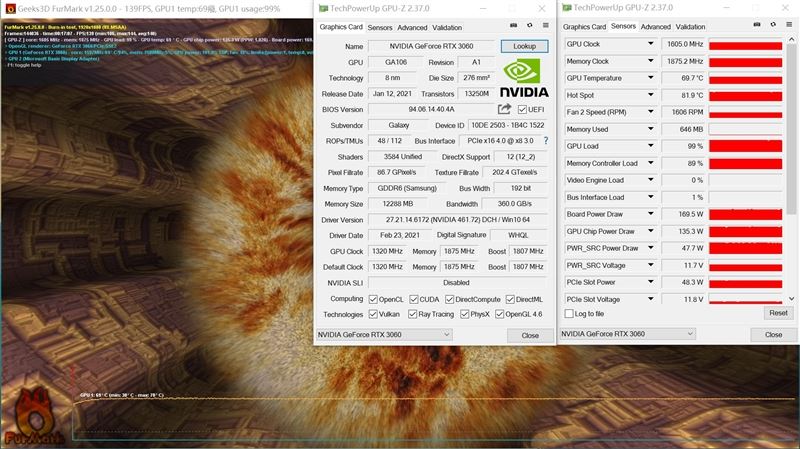Switch to Graphics Card tab in right GPU-Z window
Image resolution: width=800 pixels, height=449 pixels.
click(584, 27)
